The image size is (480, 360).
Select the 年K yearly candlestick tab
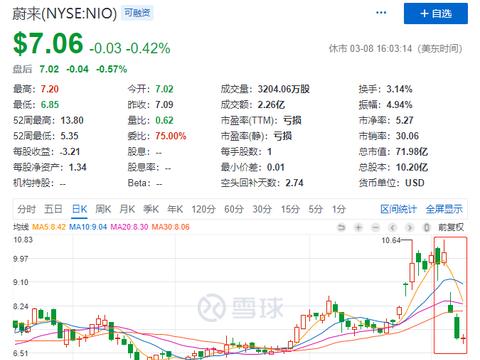pyautogui.click(x=175, y=209)
